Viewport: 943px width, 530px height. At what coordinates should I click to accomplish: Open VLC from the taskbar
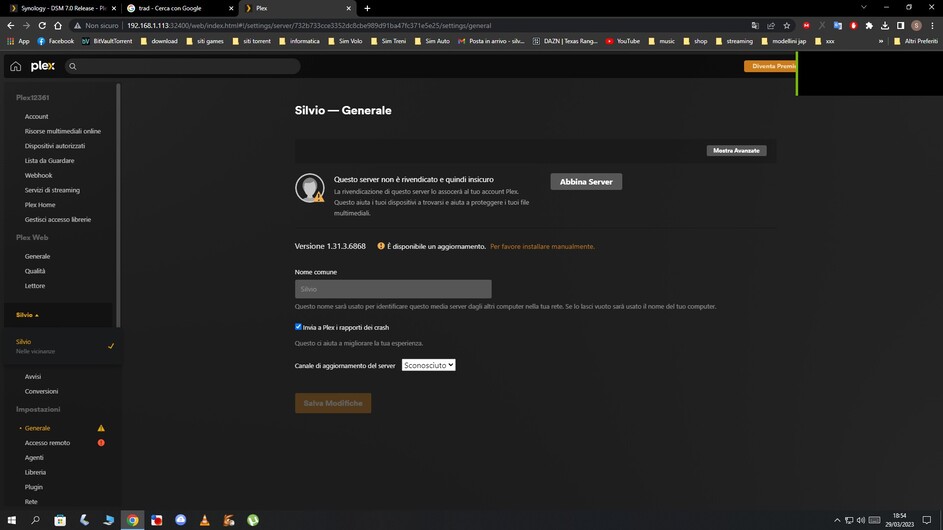pyautogui.click(x=204, y=520)
